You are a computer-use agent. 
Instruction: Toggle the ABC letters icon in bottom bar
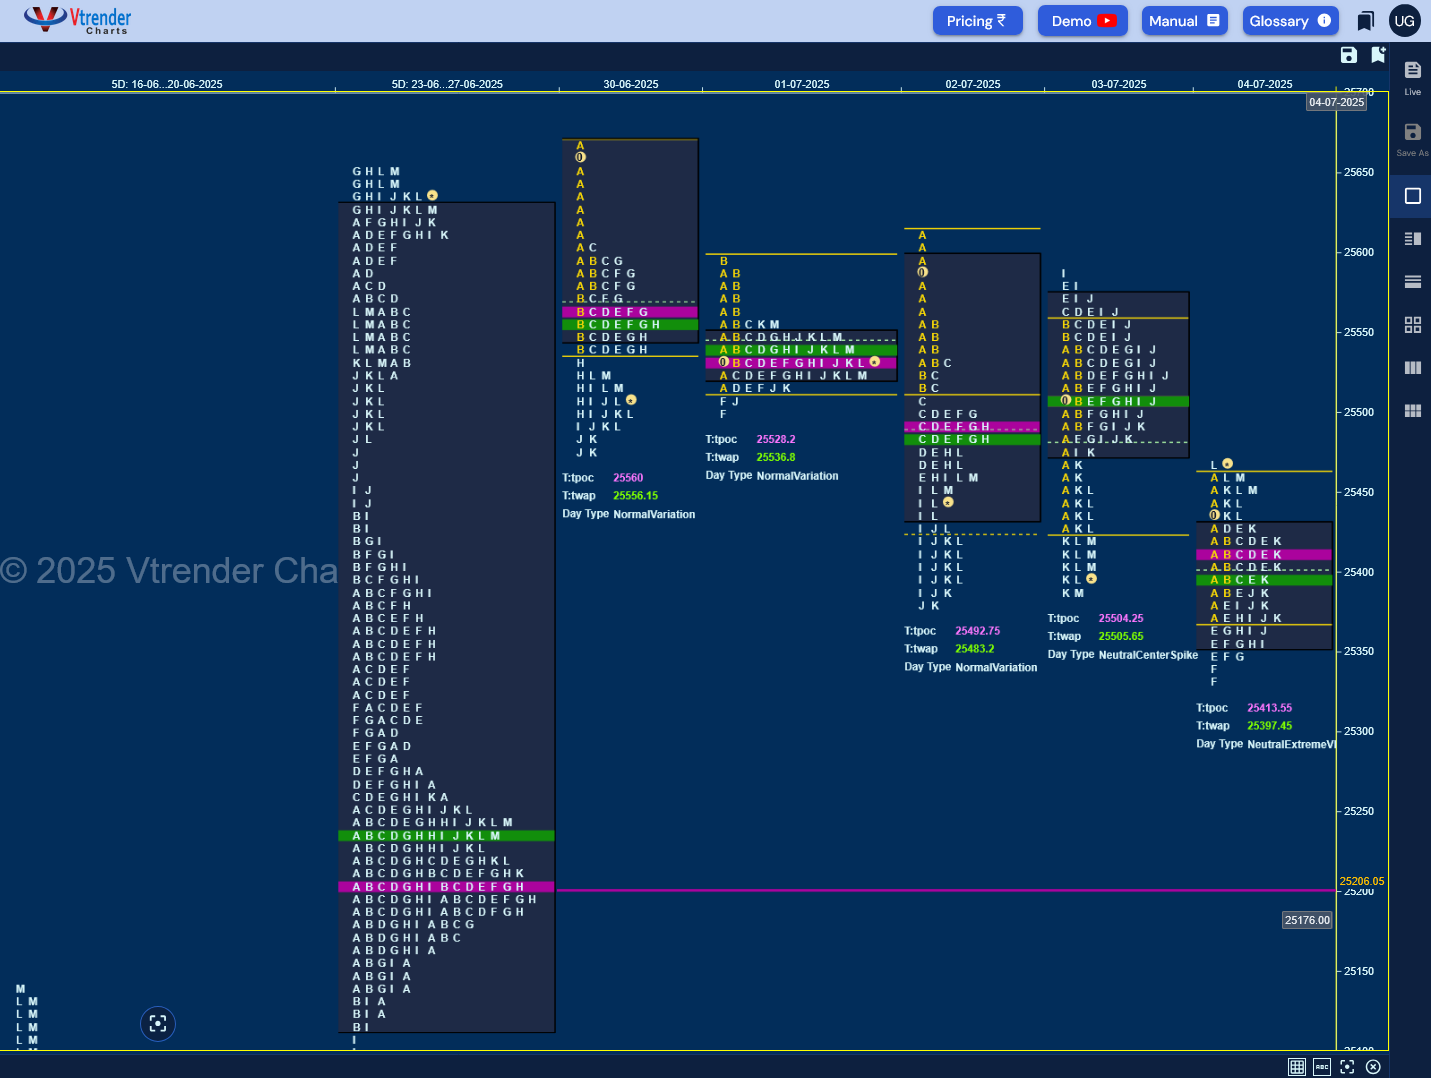tap(1322, 1067)
